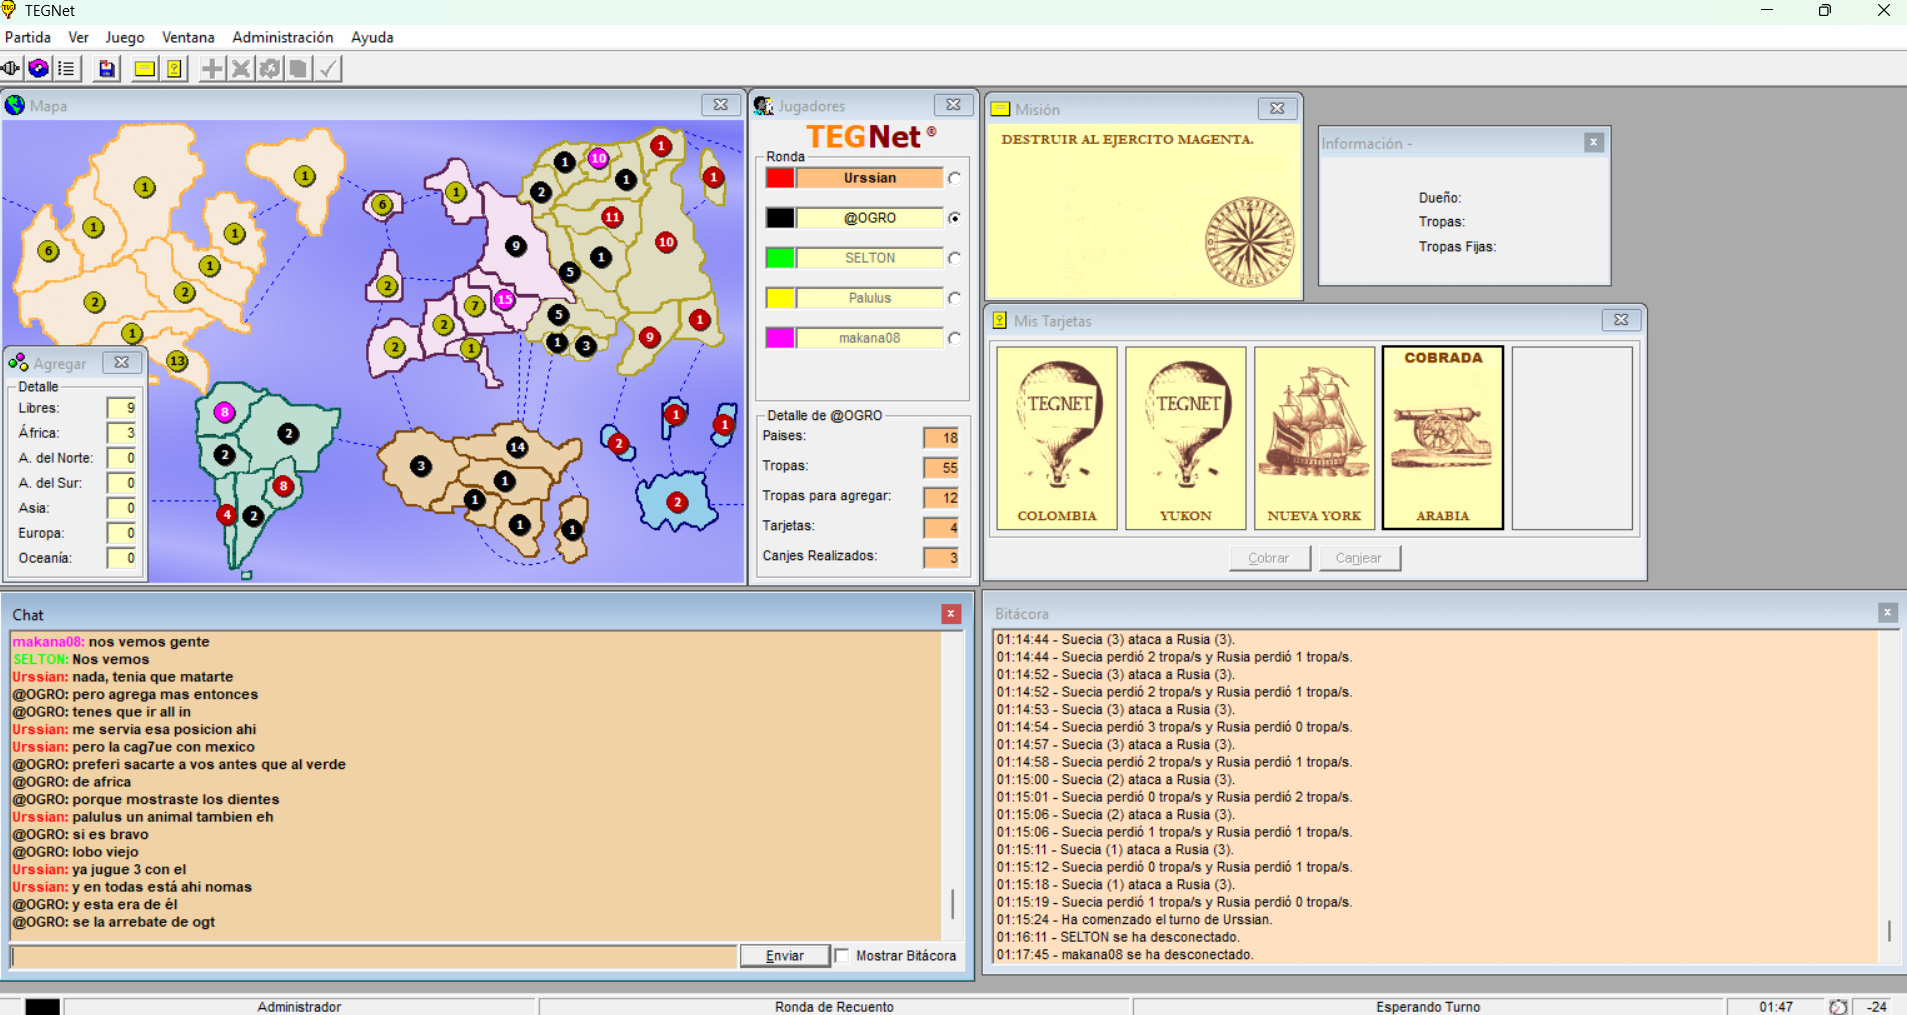
Task: Click the chat message input field
Action: tap(373, 957)
